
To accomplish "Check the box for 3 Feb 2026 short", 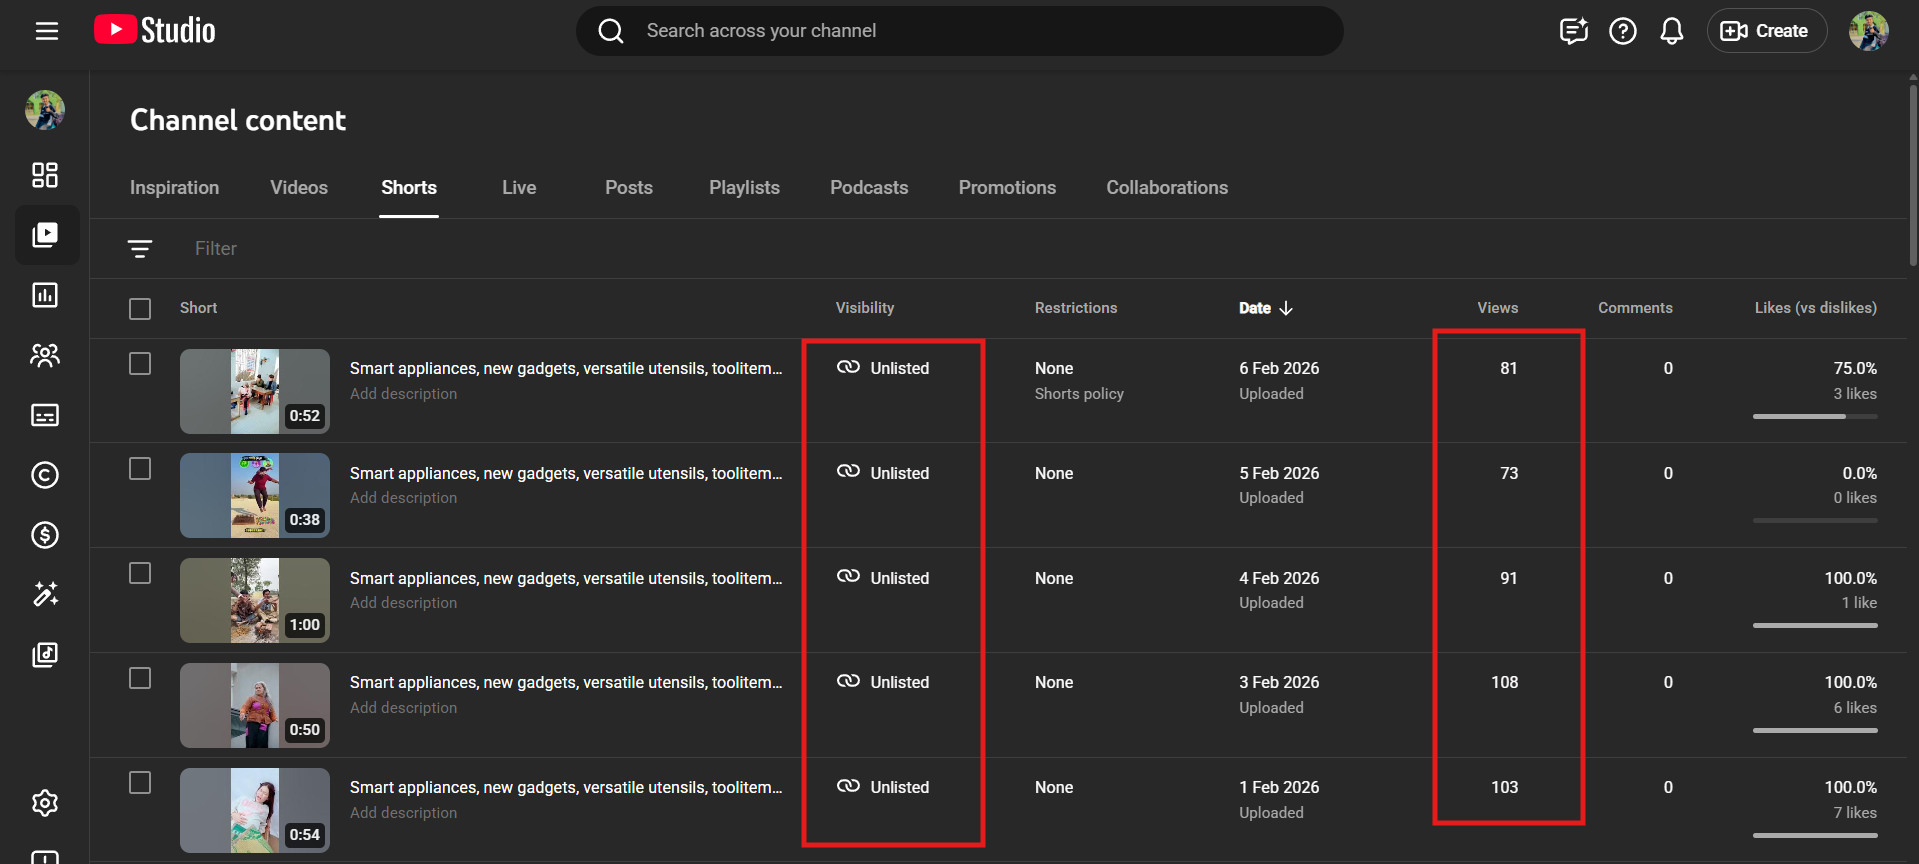I will point(140,678).
